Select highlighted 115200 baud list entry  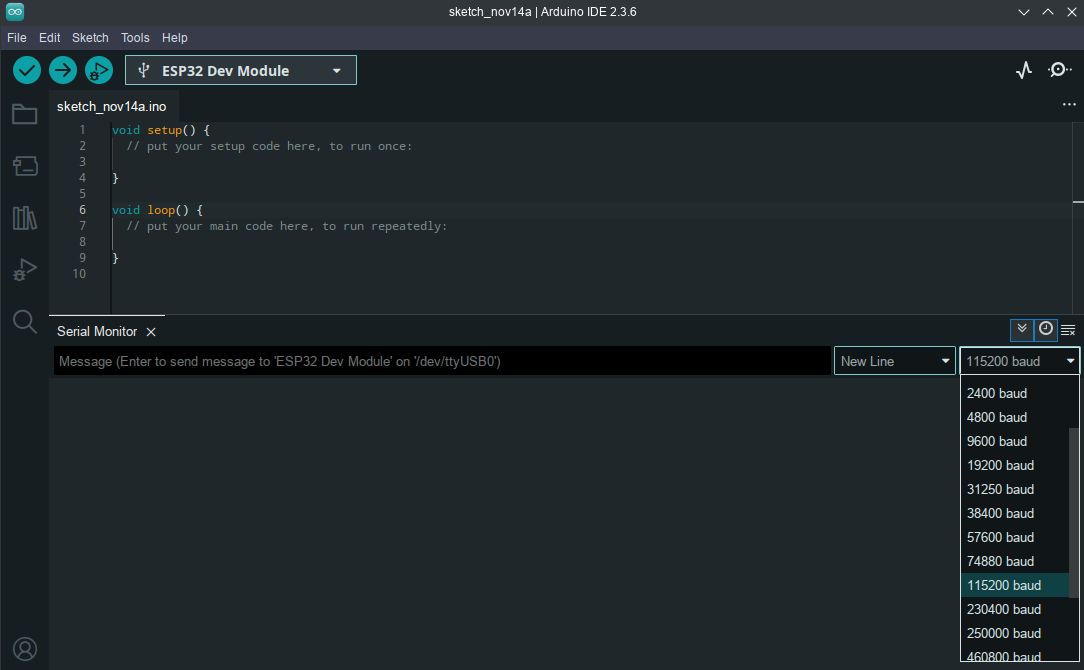pos(1014,585)
